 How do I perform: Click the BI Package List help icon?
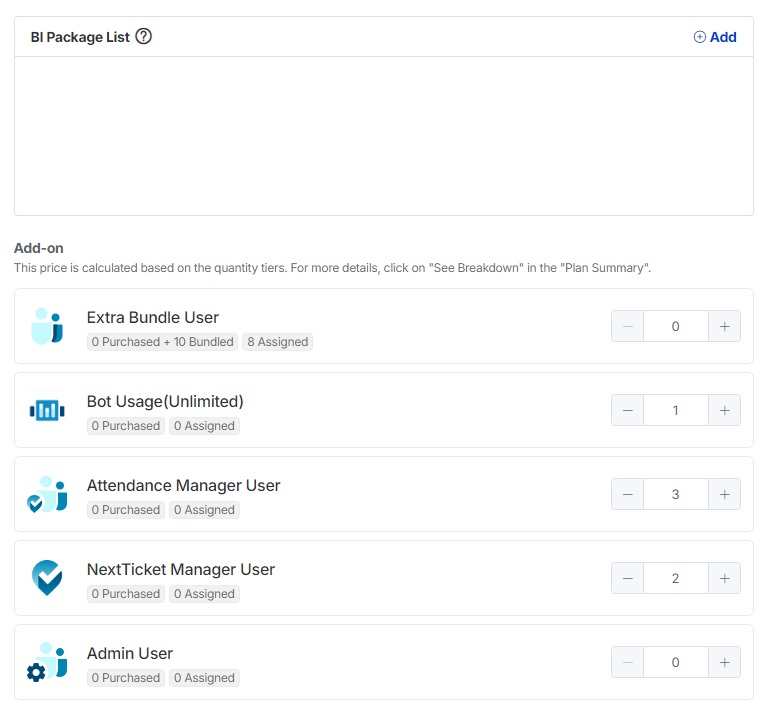(144, 36)
